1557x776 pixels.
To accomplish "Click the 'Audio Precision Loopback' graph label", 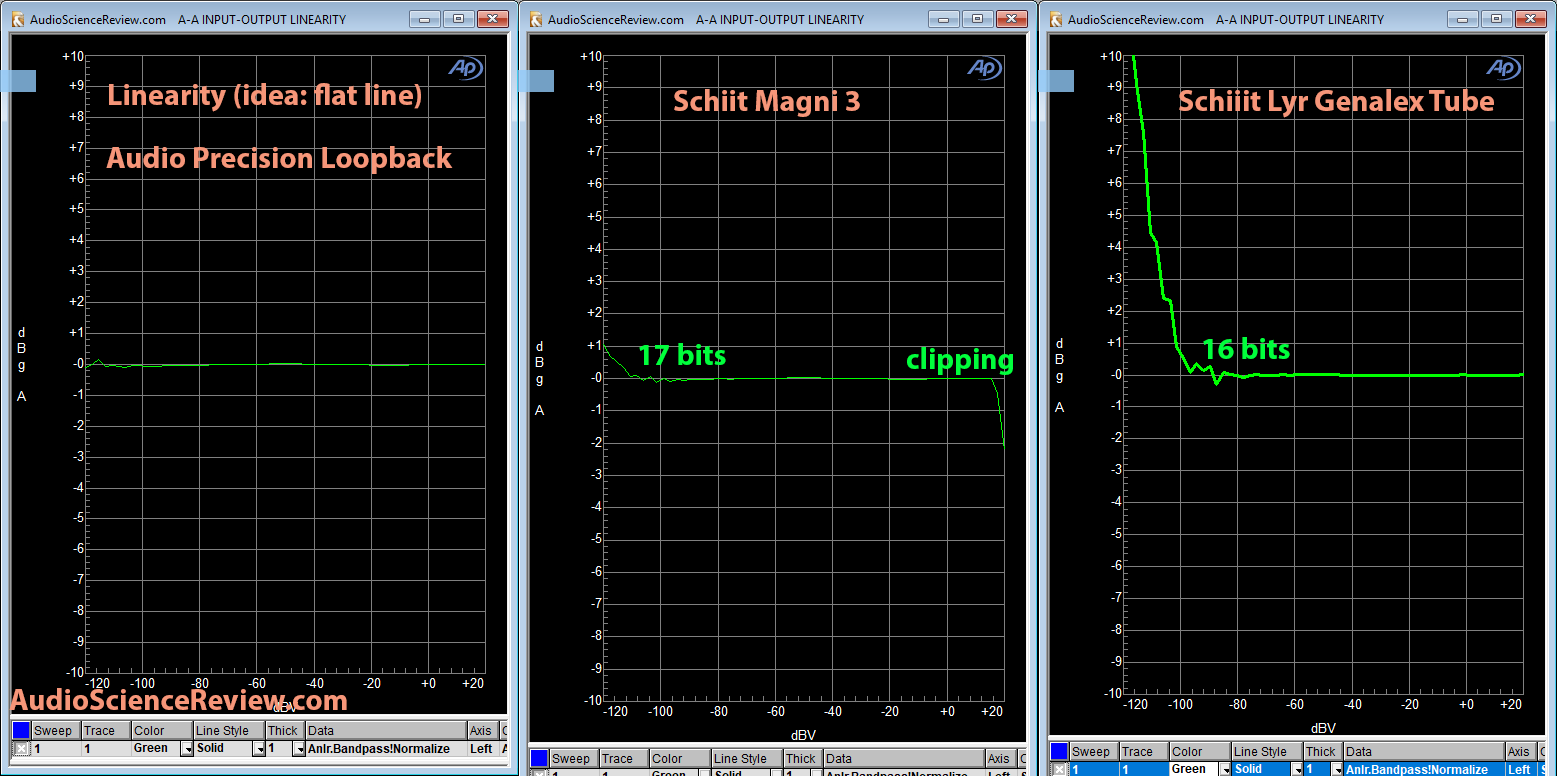I will point(280,159).
